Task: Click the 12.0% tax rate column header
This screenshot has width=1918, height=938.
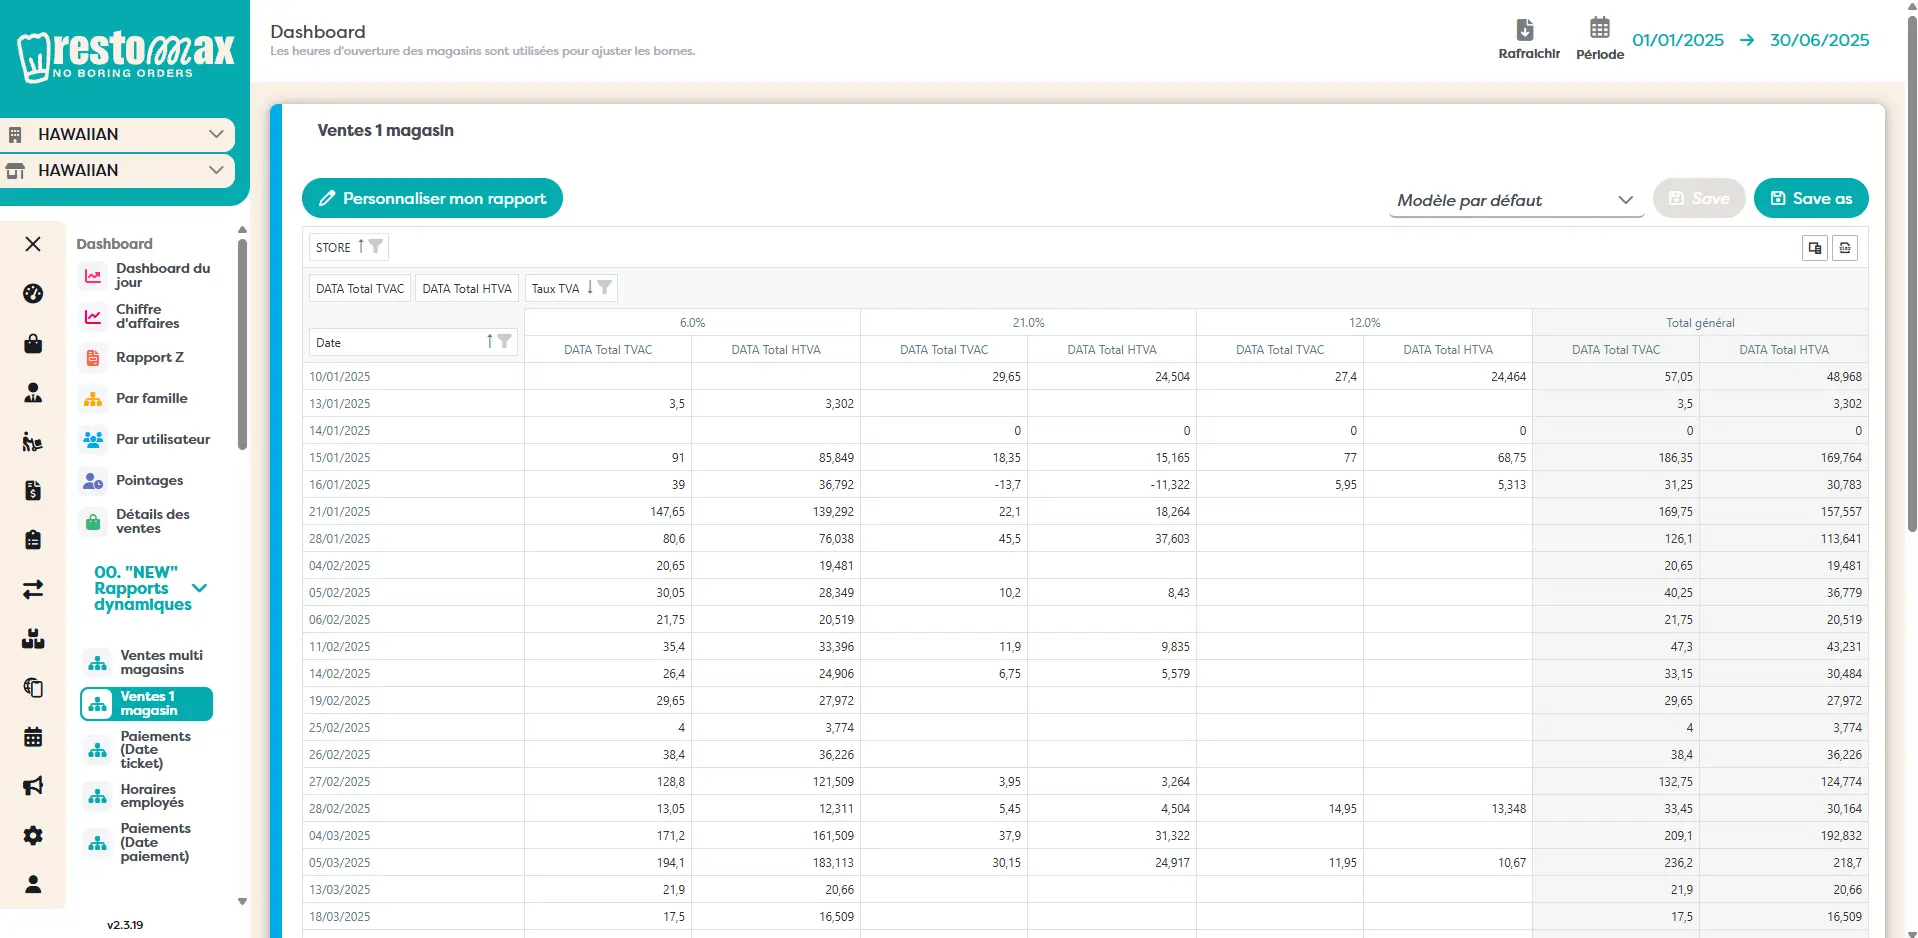Action: pyautogui.click(x=1364, y=323)
